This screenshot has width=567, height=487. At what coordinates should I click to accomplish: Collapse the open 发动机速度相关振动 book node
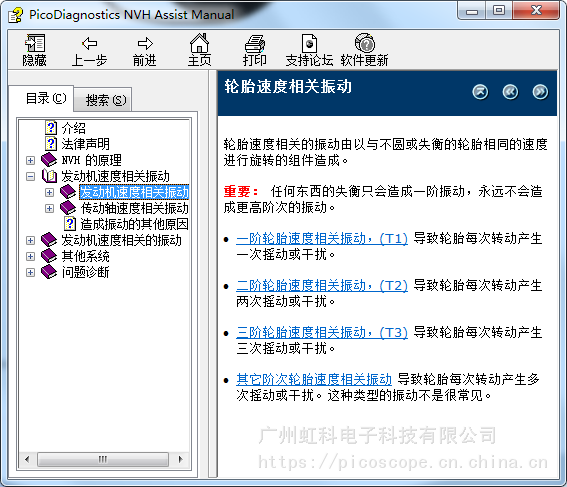[x=30, y=176]
